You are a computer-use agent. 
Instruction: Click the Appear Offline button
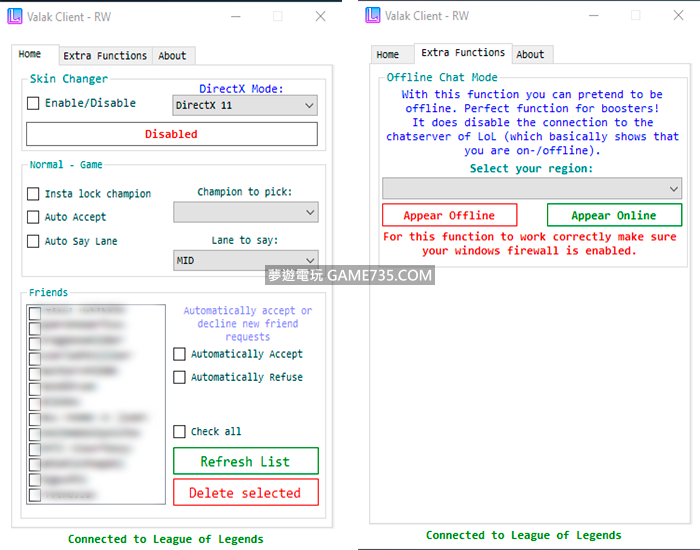(450, 216)
